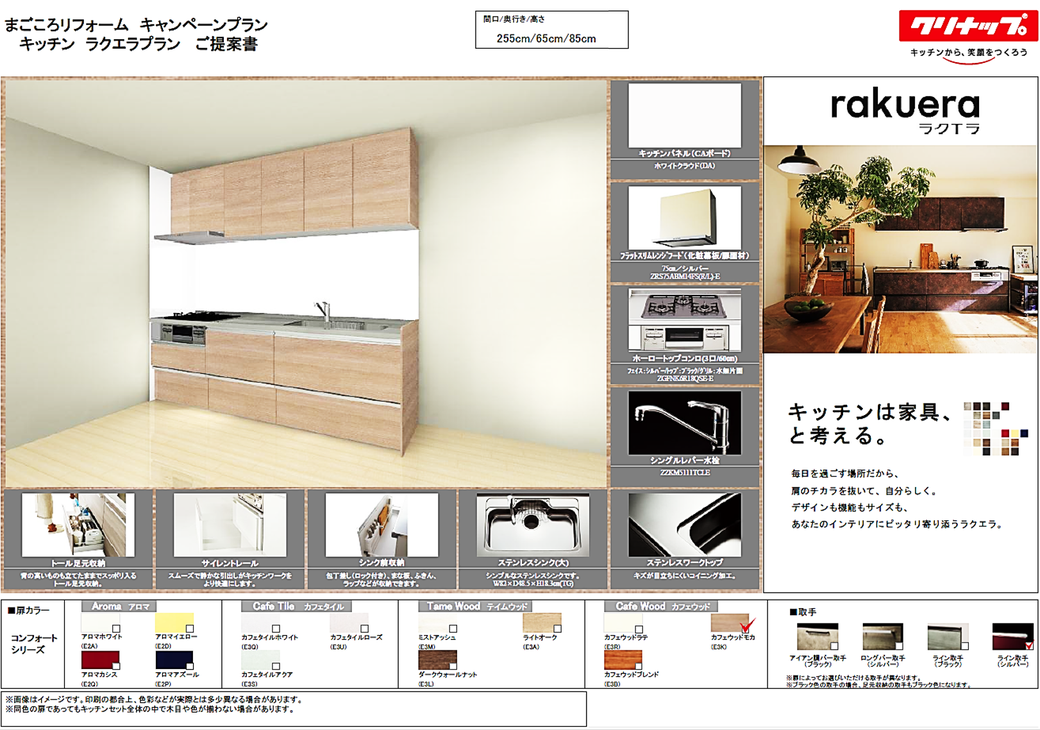The image size is (1040, 730).
Task: Click the Aroma アロマ series heading
Action: 119,606
